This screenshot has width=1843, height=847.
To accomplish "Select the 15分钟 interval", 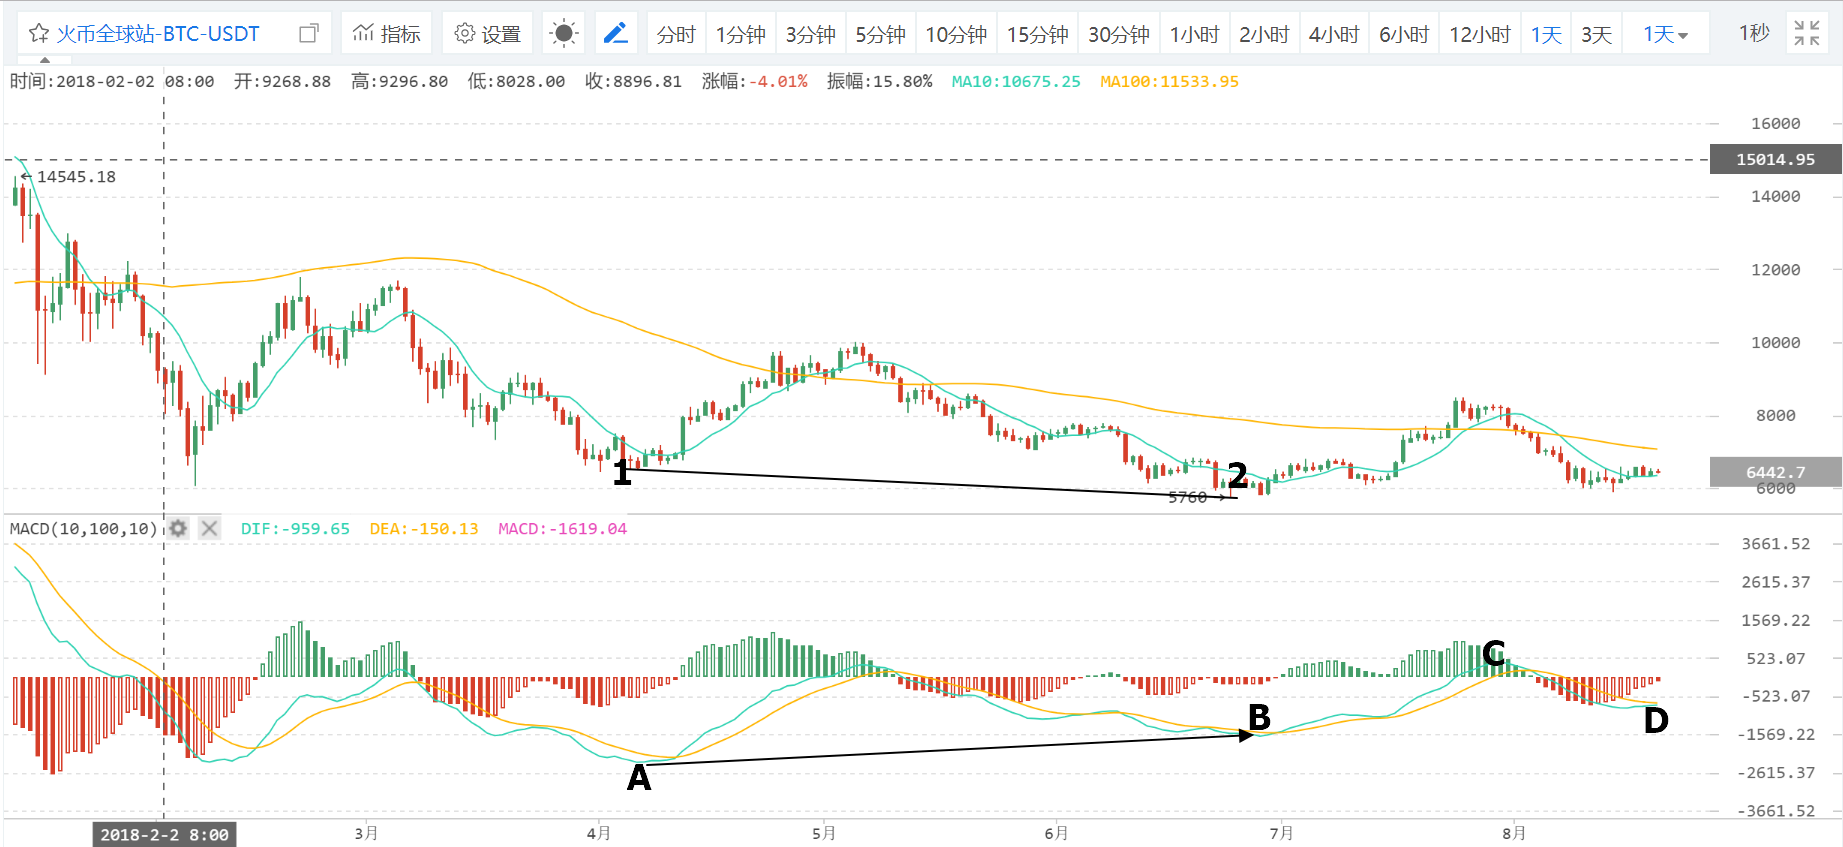I will coord(1037,34).
